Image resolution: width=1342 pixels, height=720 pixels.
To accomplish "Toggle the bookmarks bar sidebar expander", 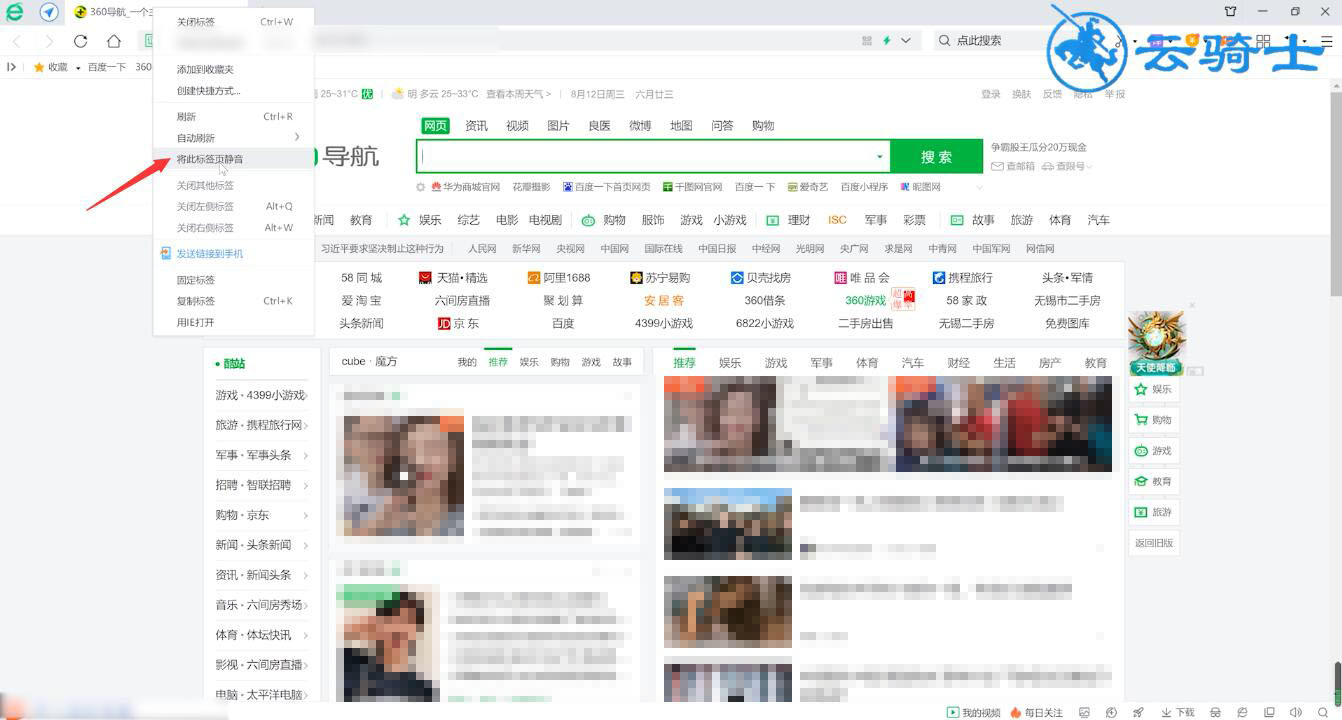I will [11, 67].
